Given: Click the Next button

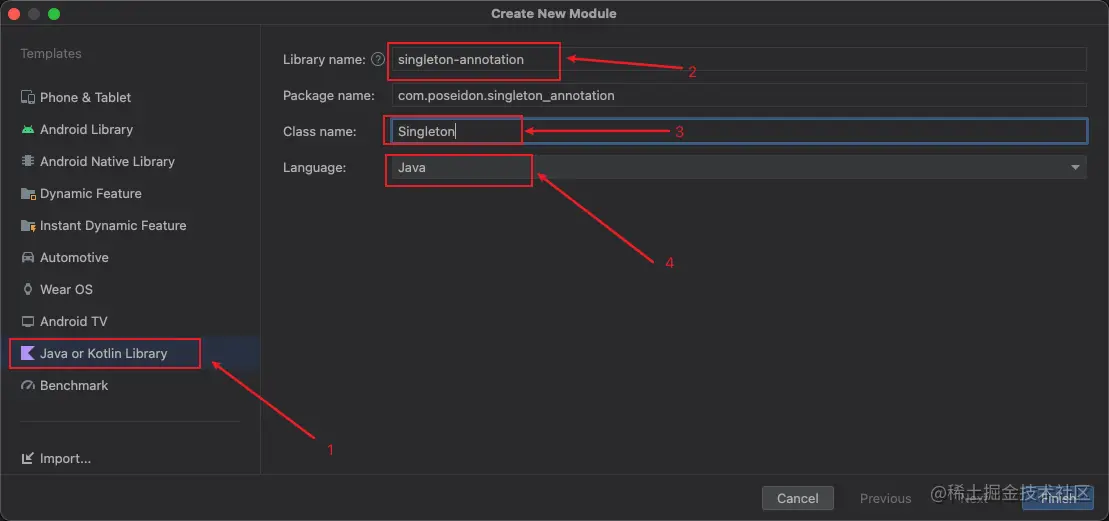Looking at the screenshot, I should (973, 498).
